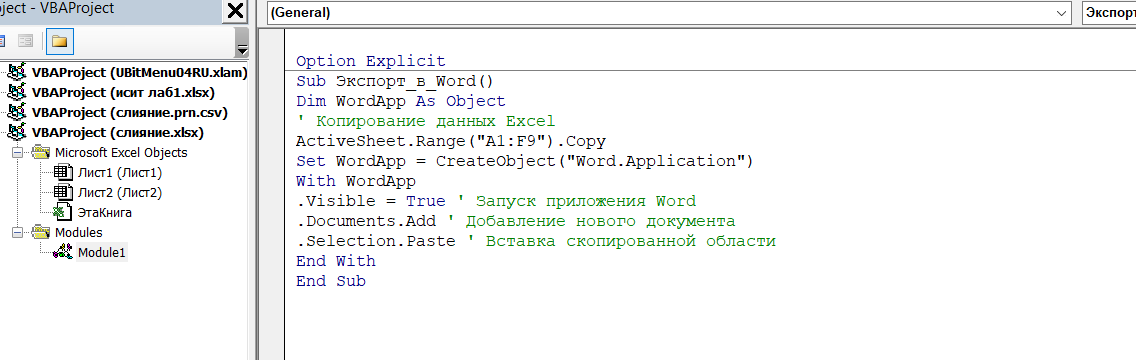1136x360 pixels.
Task: Click the Sub Экспорт_в_Word() line
Action: 395,81
